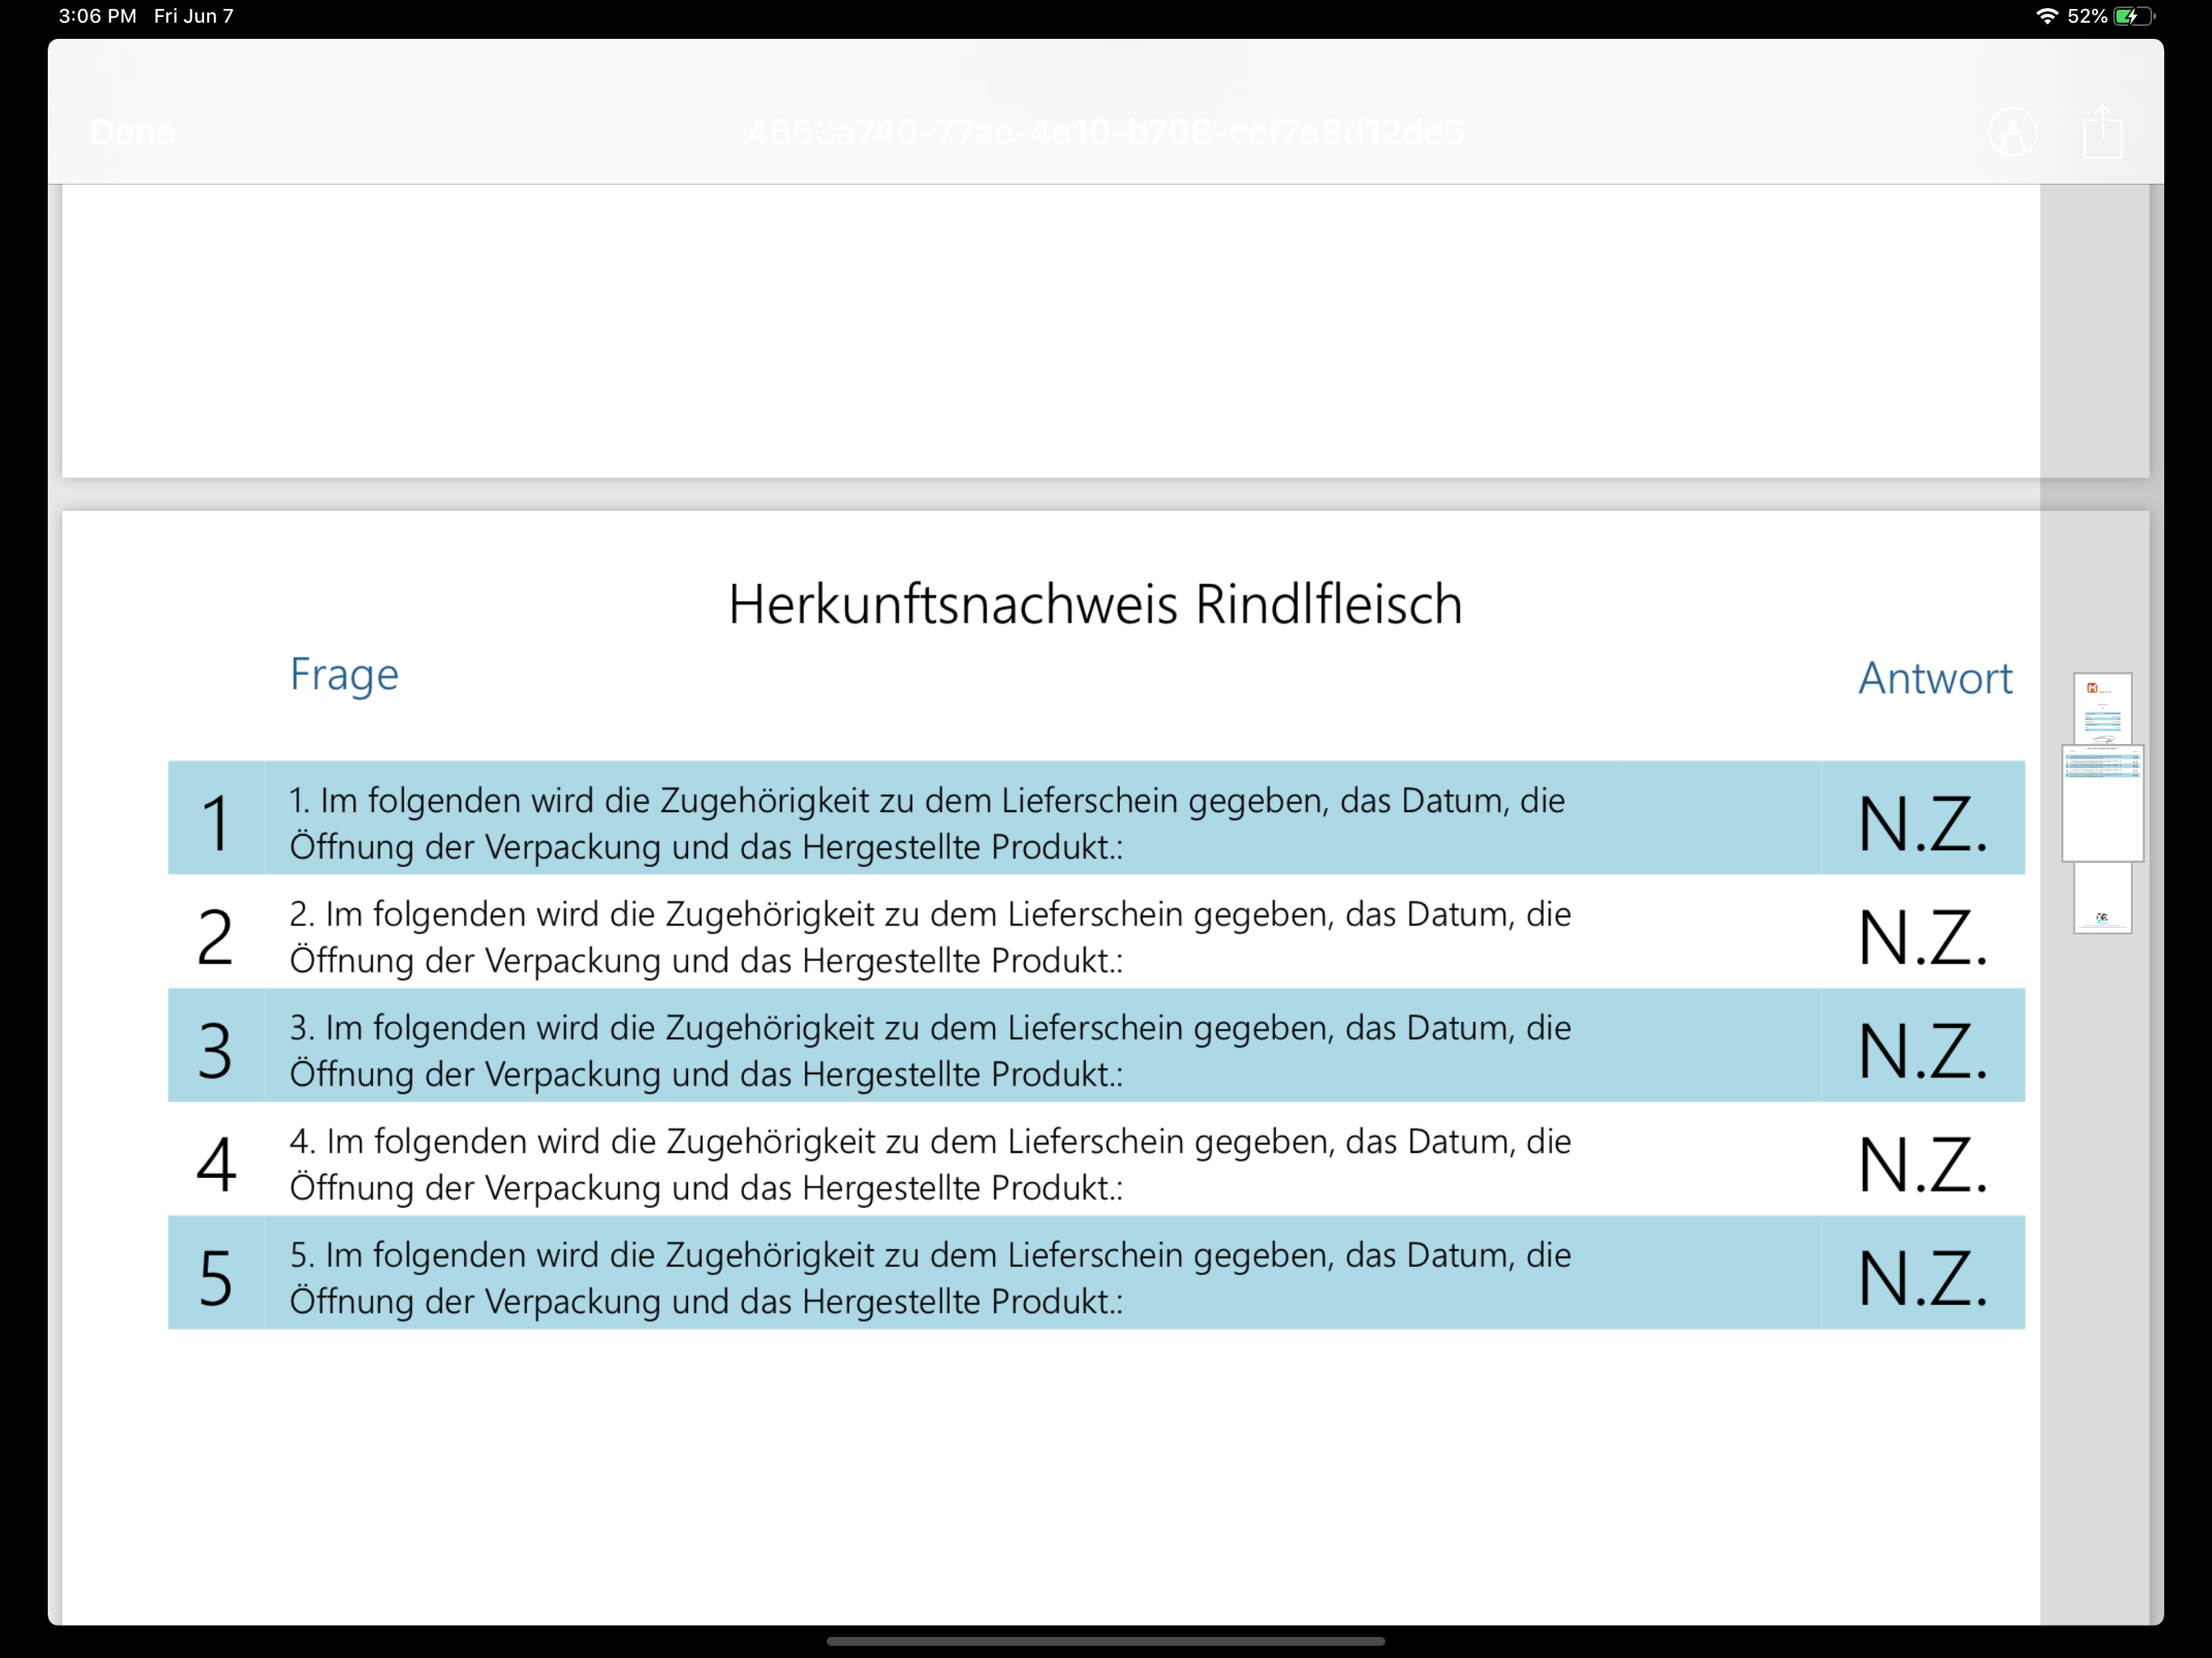2212x1658 pixels.
Task: Click the N.Z. answer in row 5
Action: [x=1923, y=1278]
